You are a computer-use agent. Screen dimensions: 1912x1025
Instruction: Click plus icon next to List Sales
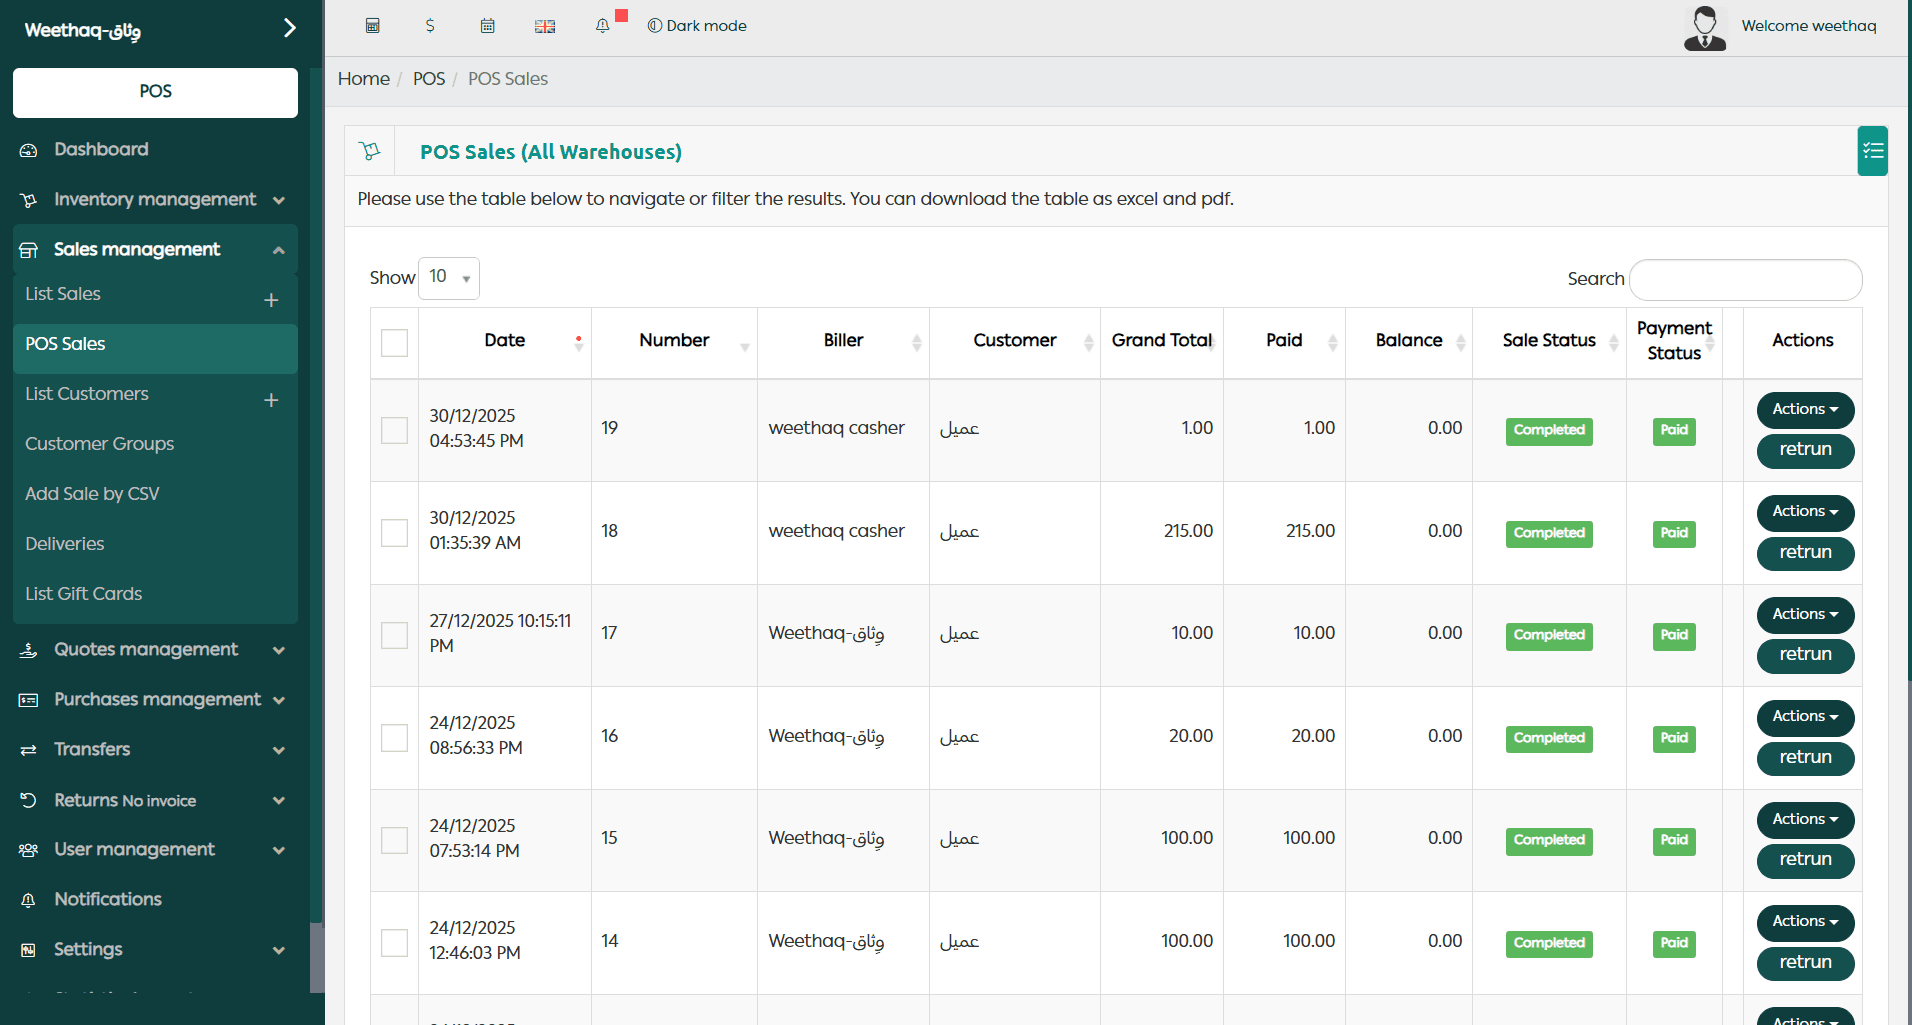point(271,300)
